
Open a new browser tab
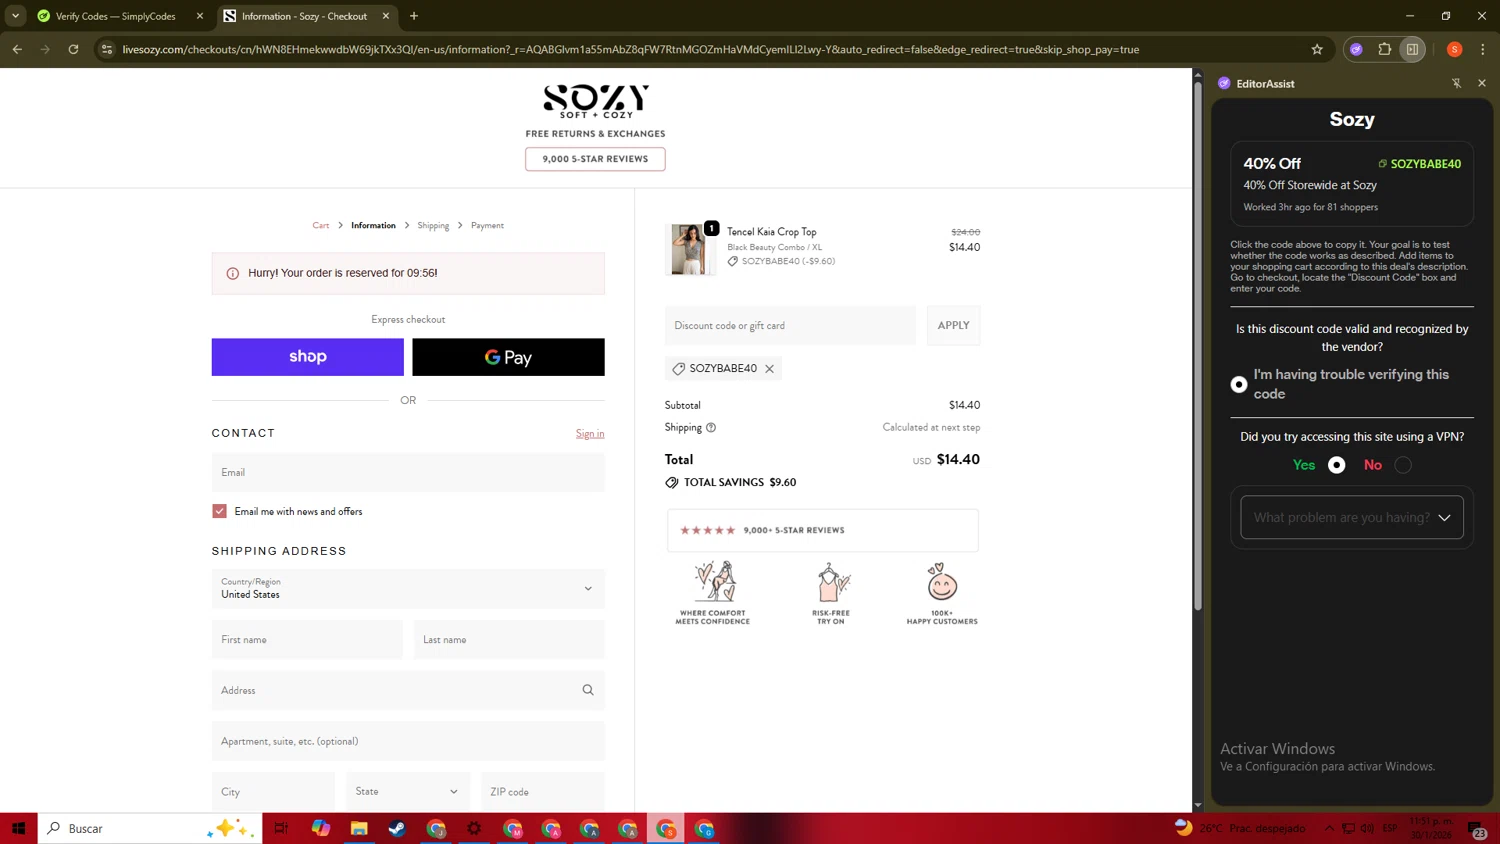click(414, 16)
